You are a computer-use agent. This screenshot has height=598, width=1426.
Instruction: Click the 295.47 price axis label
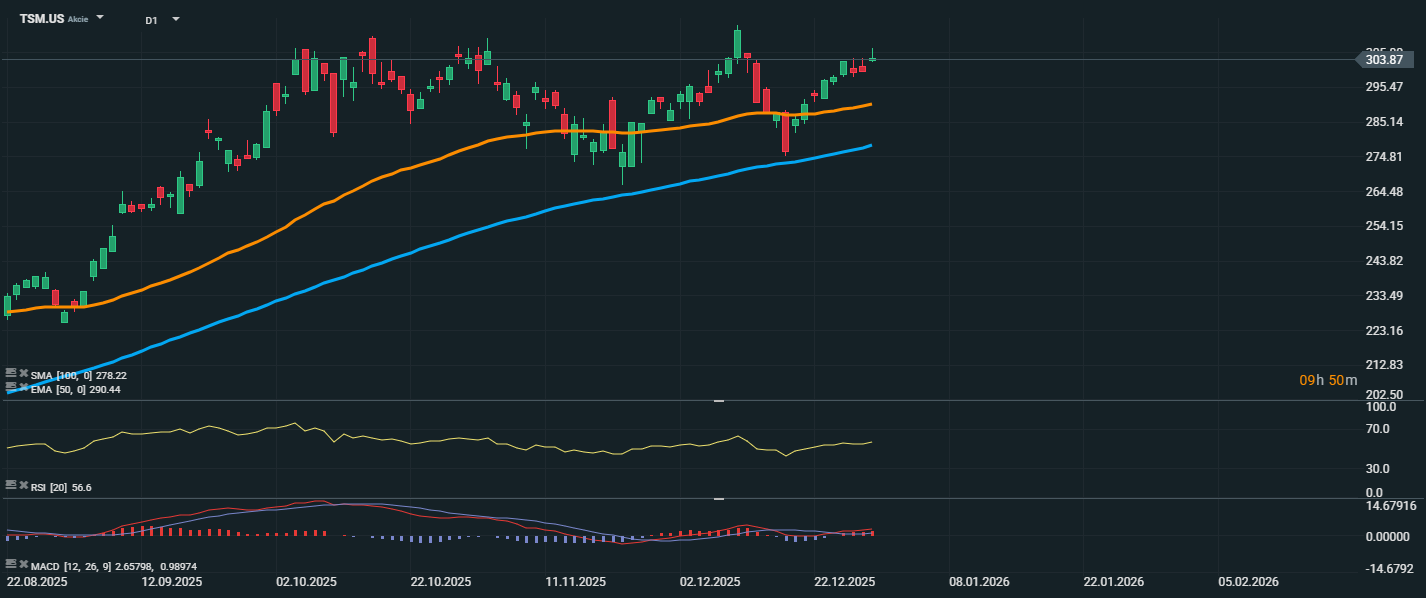[x=1384, y=87]
